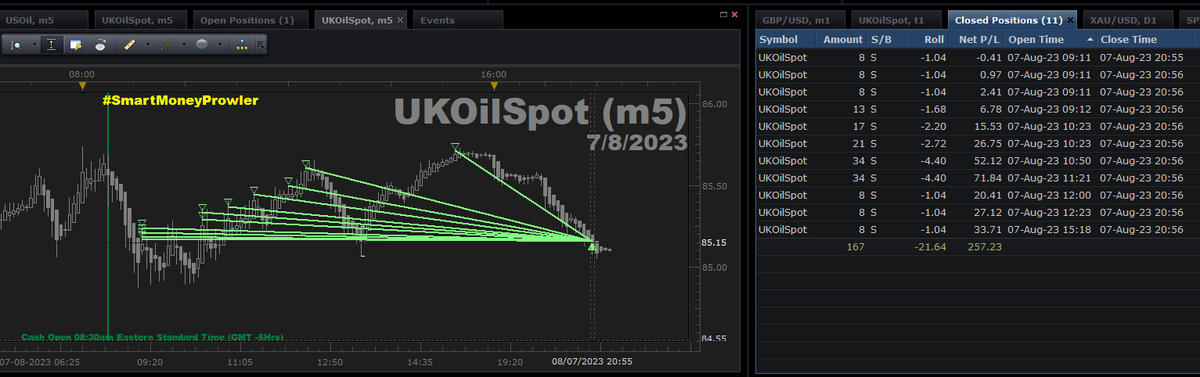Select the row with Net P/L 0.97

(977, 75)
